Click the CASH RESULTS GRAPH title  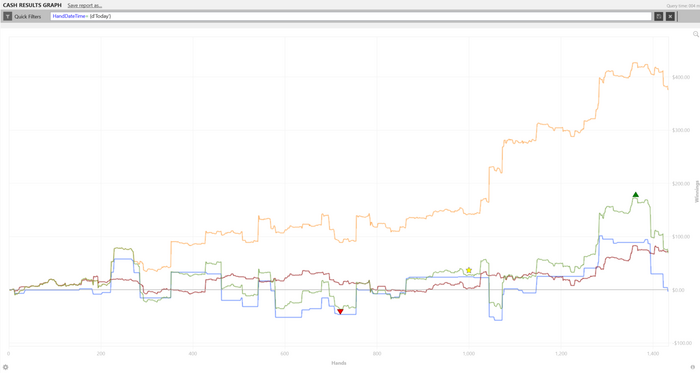32,5
